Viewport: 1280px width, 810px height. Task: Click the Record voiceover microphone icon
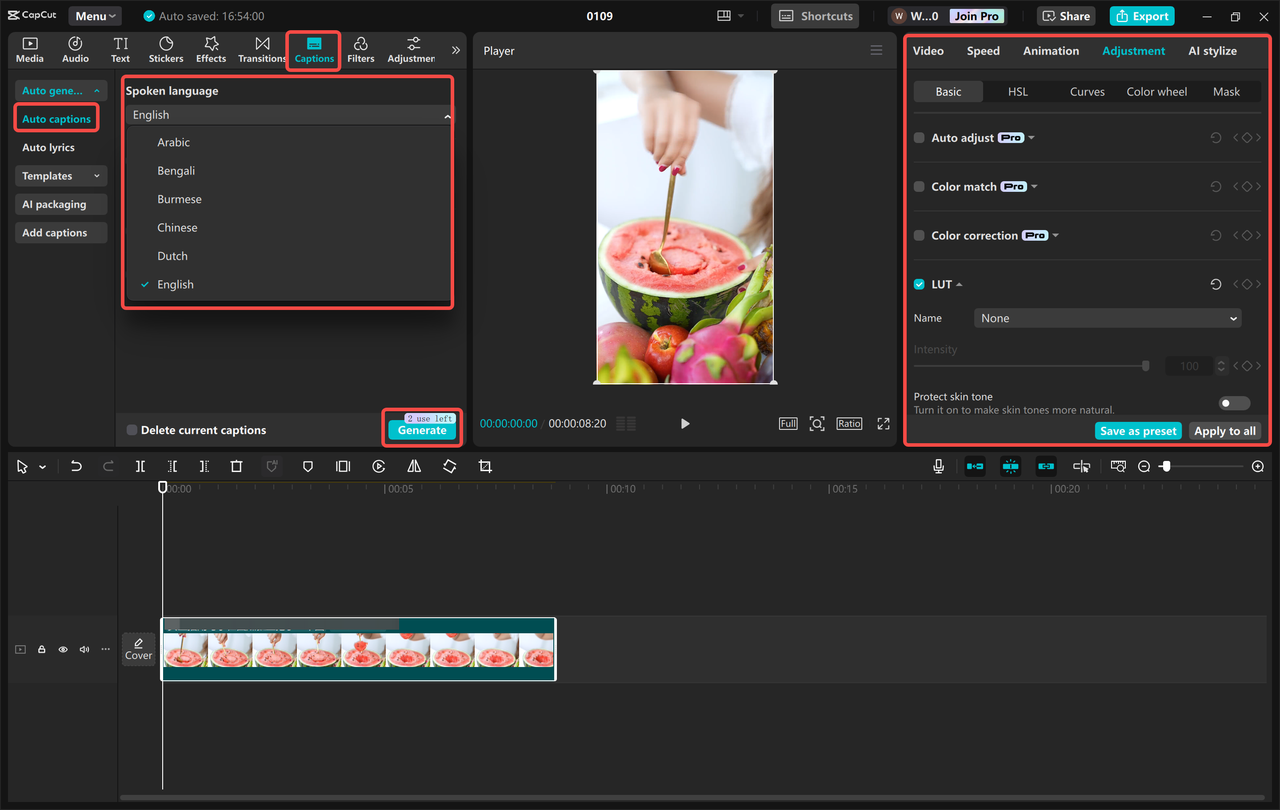click(937, 466)
